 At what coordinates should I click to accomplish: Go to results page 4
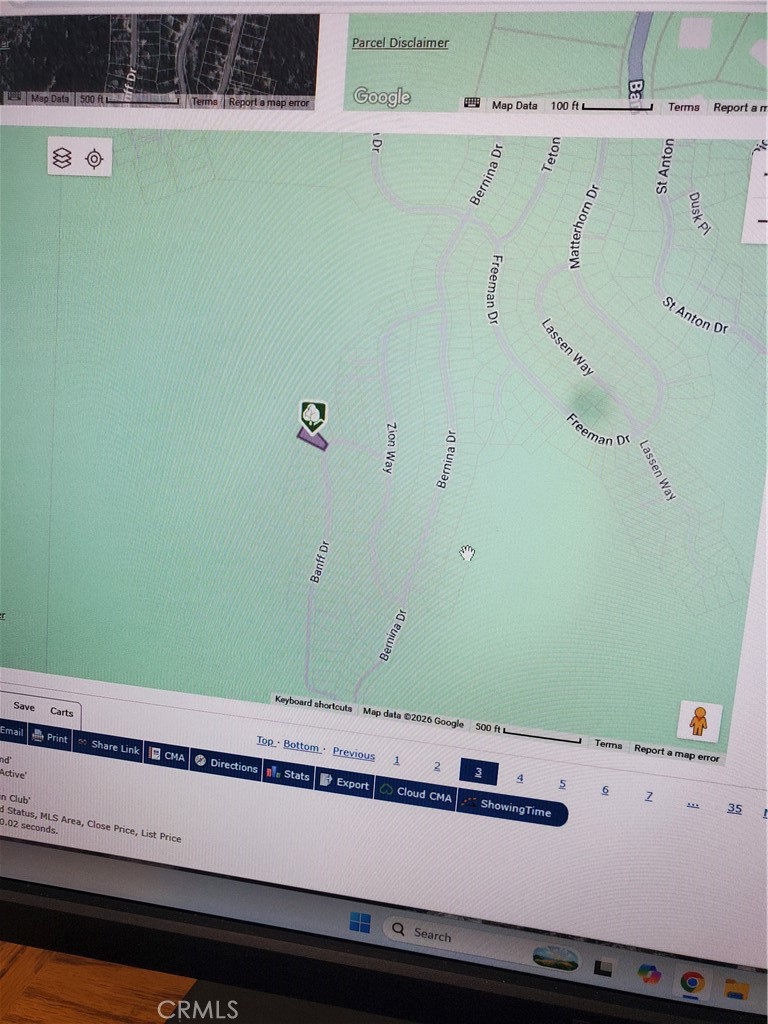click(x=519, y=778)
